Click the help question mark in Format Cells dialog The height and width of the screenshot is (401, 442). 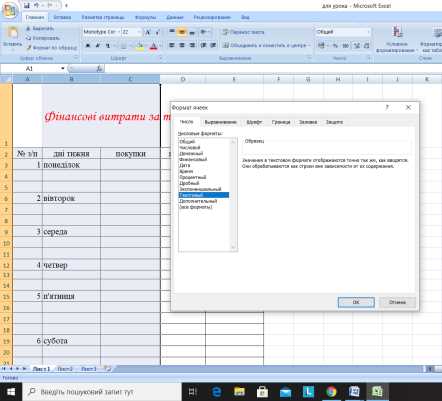(387, 107)
